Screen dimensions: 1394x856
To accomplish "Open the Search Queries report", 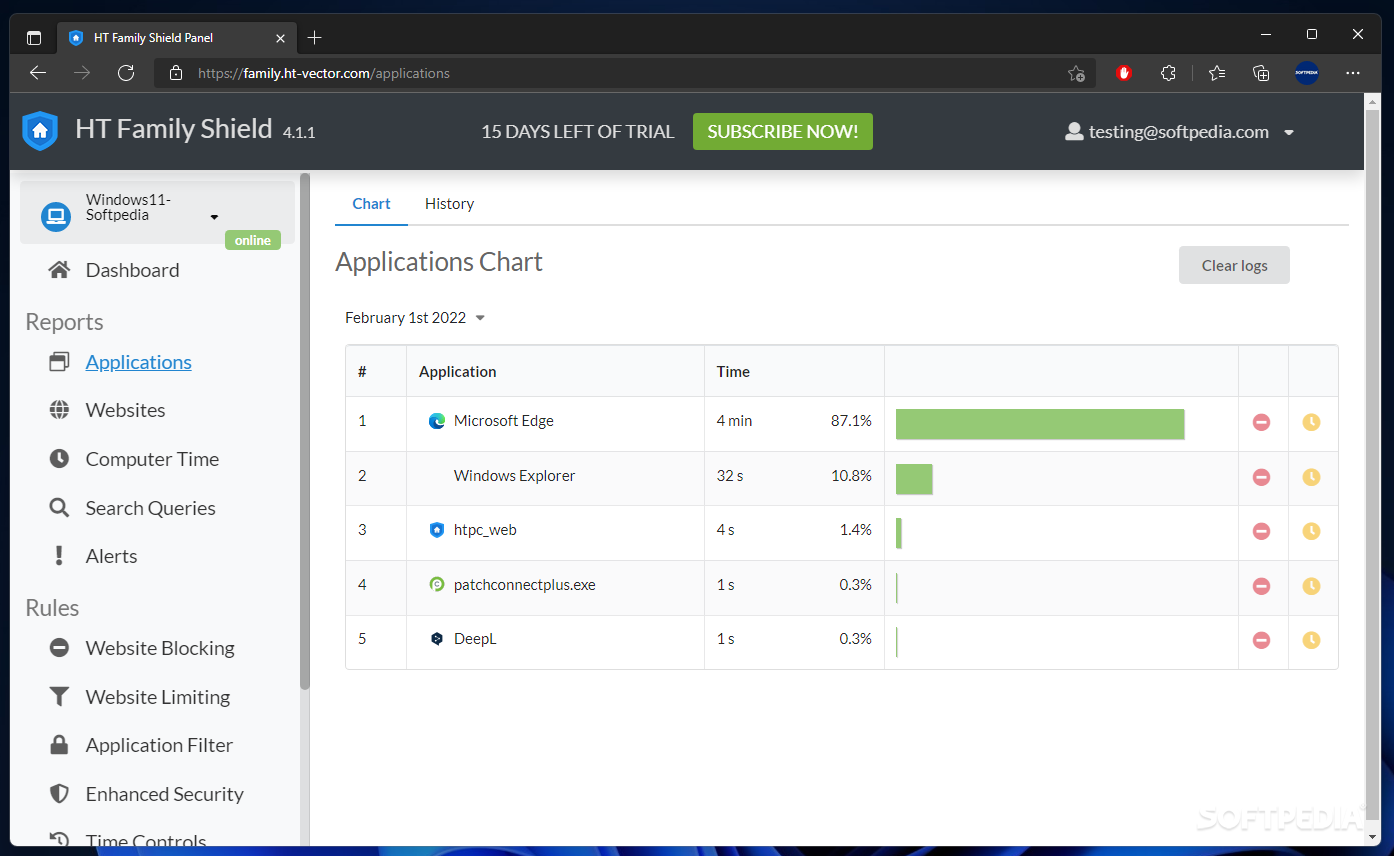I will pos(150,508).
